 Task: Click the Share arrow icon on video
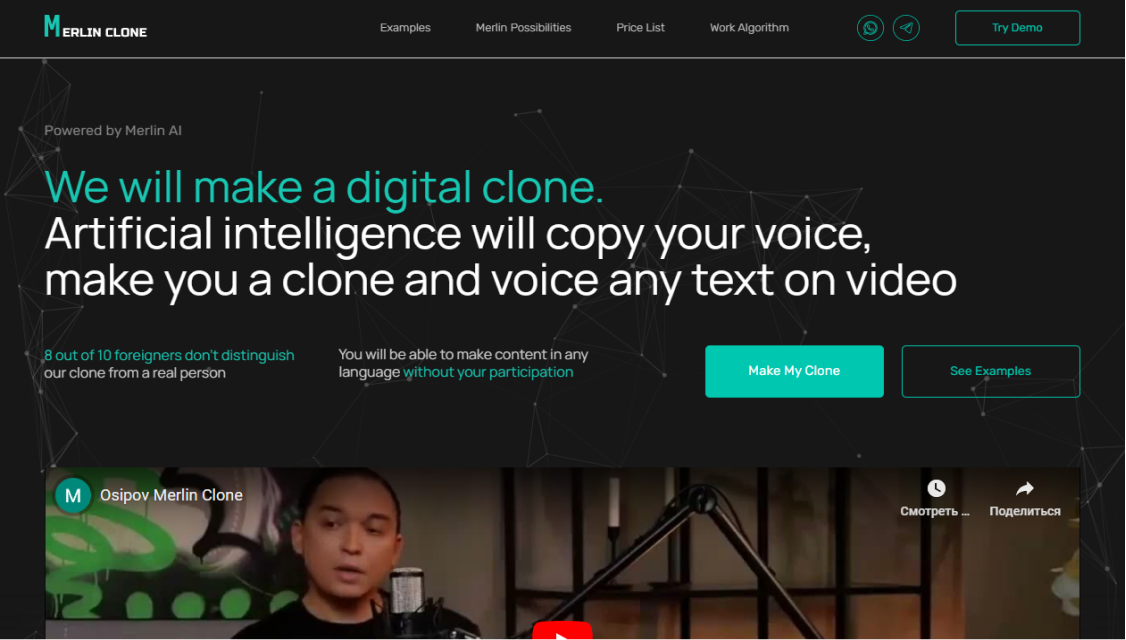pyautogui.click(x=1025, y=488)
